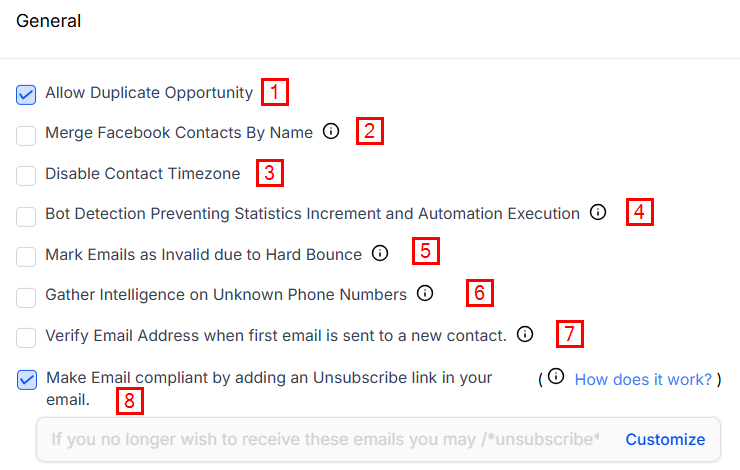The image size is (740, 470).
Task: Click info icon next to Verify Email Address
Action: tap(524, 334)
